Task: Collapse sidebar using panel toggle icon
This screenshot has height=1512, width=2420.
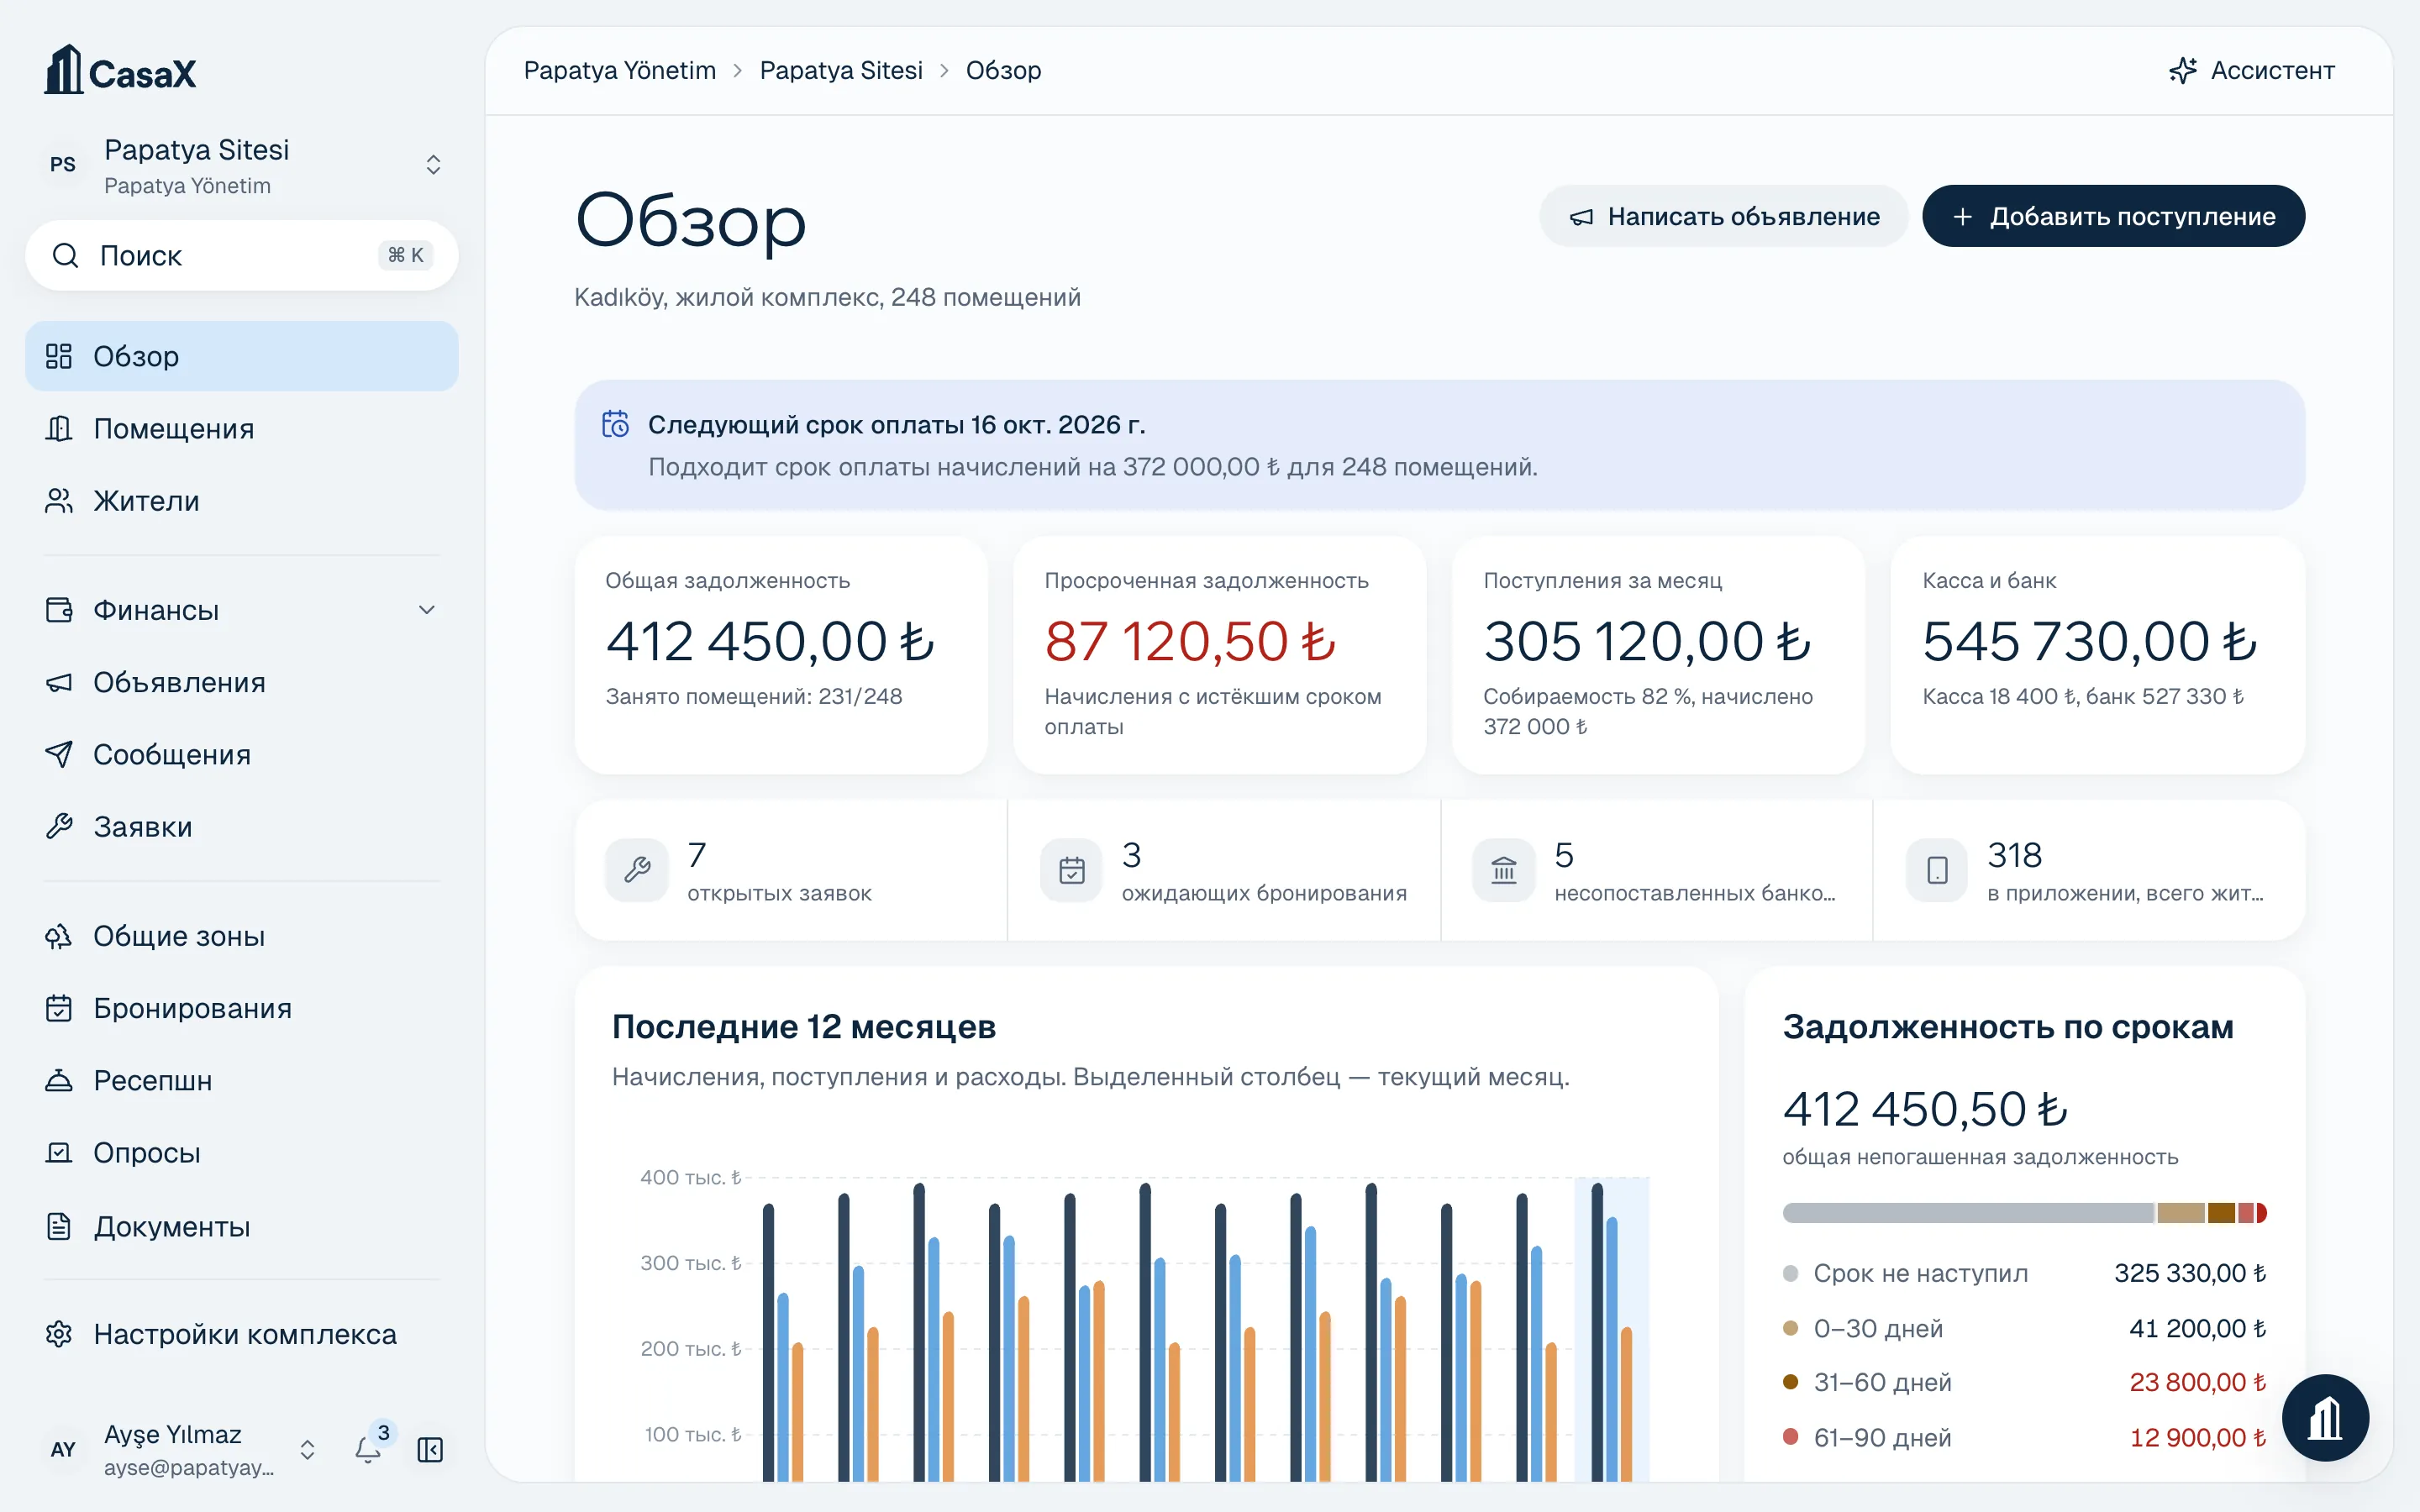Action: tap(430, 1449)
